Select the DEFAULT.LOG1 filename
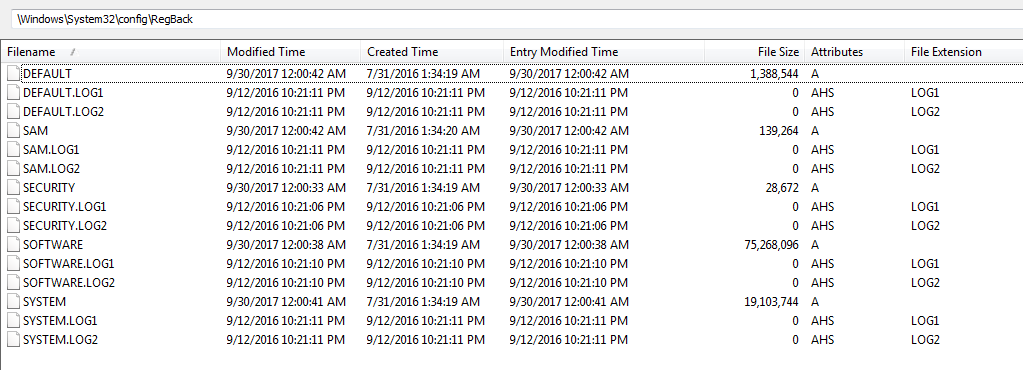Screen dimensions: 1023x370 point(63,93)
